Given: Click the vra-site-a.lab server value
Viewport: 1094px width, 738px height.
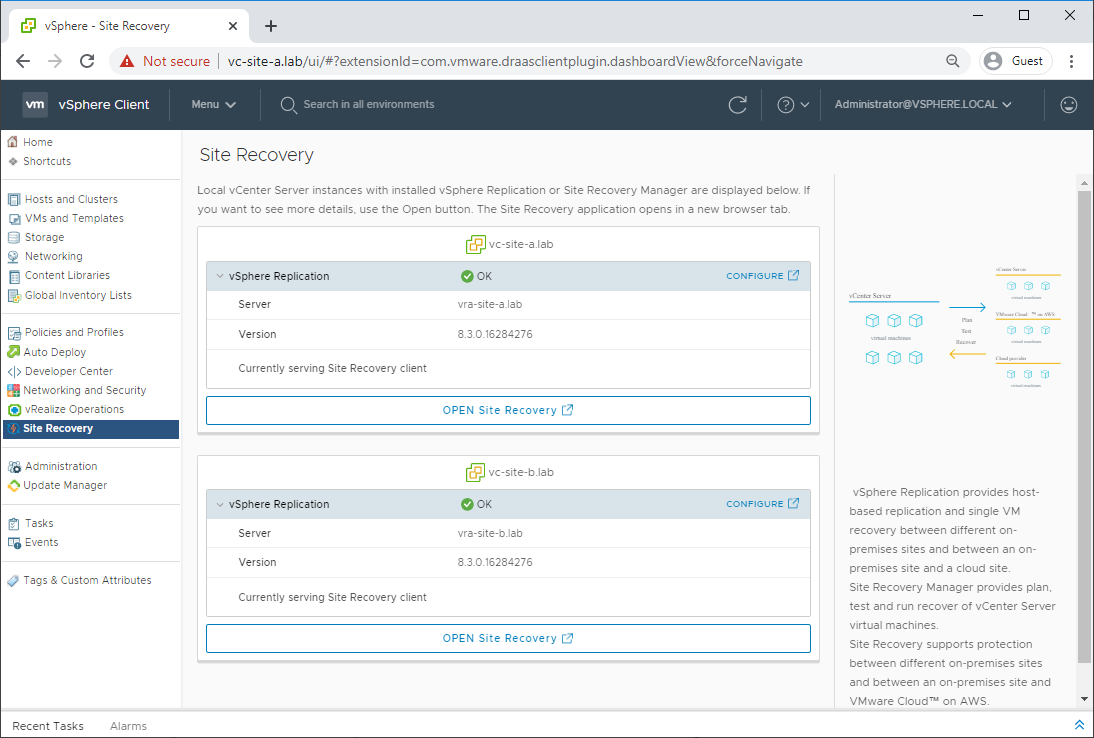Looking at the screenshot, I should [x=490, y=305].
